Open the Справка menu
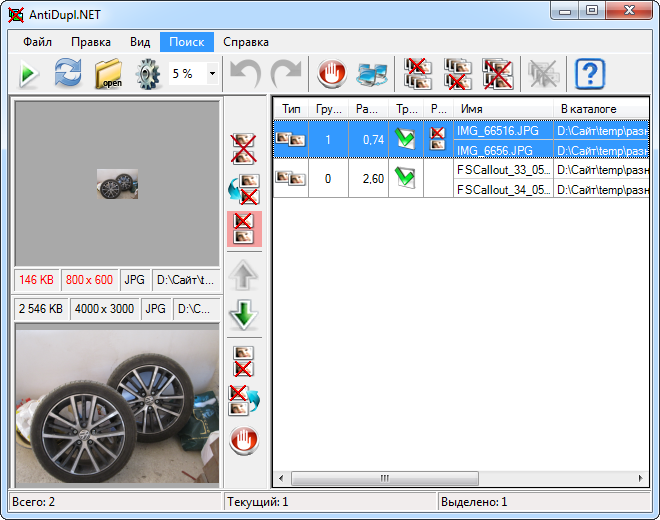The width and height of the screenshot is (660, 520). [246, 42]
